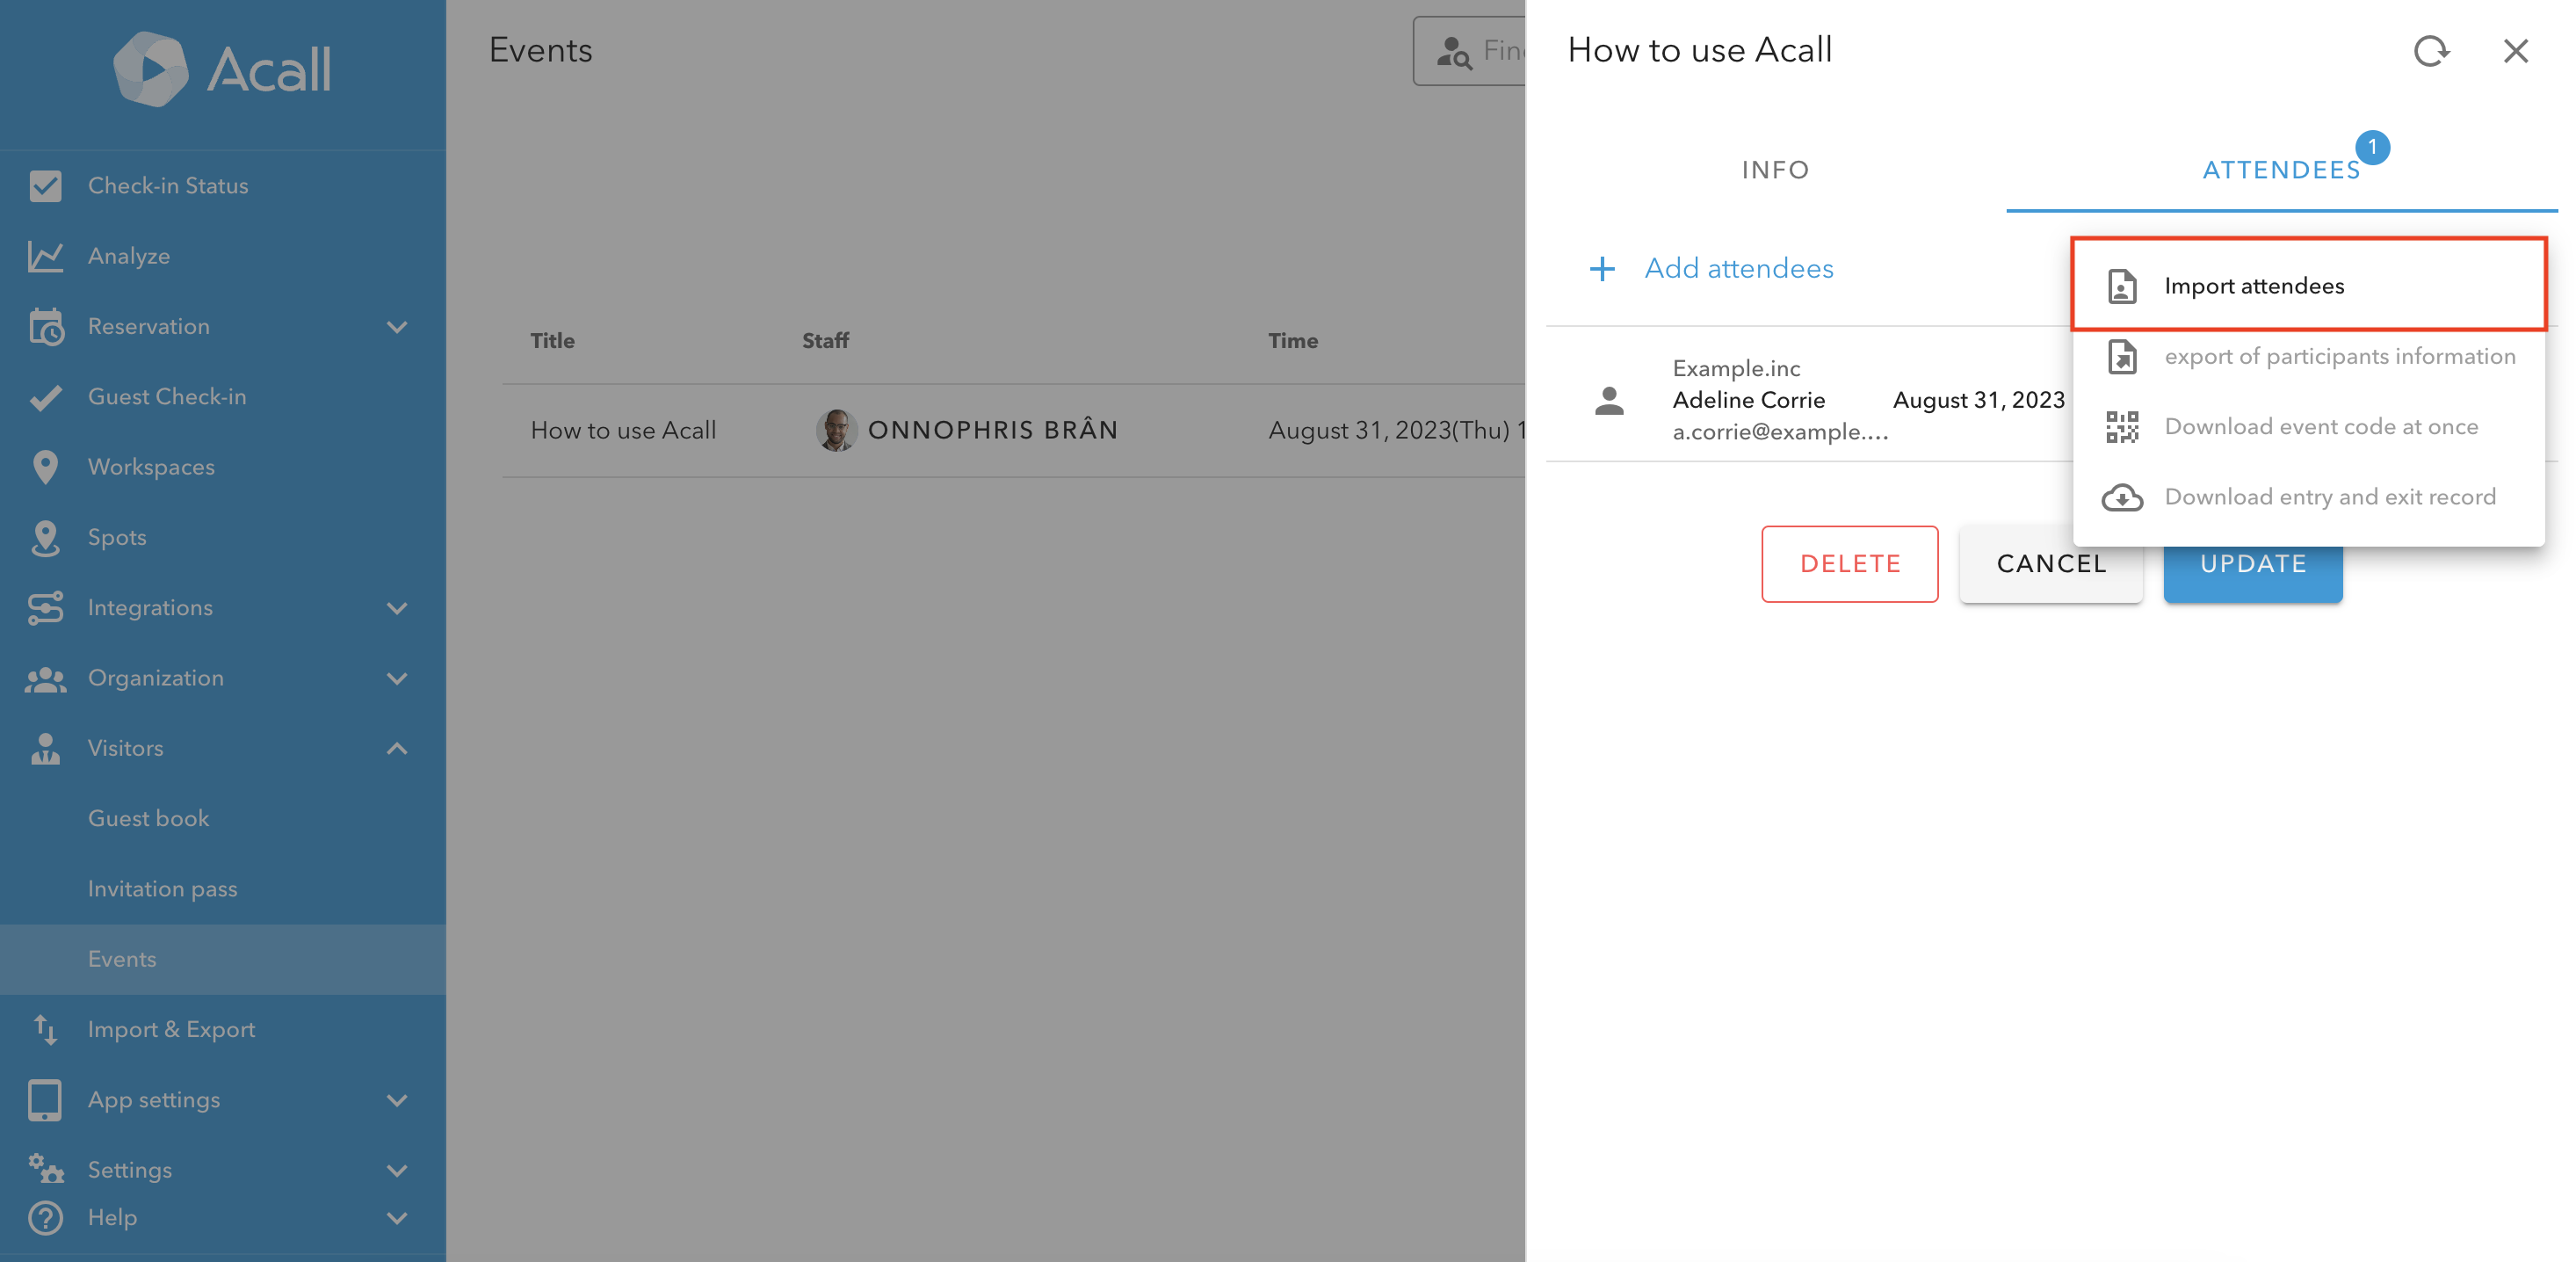Screen dimensions: 2576x1262
Task: Switch to the INFO tab
Action: coord(1775,170)
